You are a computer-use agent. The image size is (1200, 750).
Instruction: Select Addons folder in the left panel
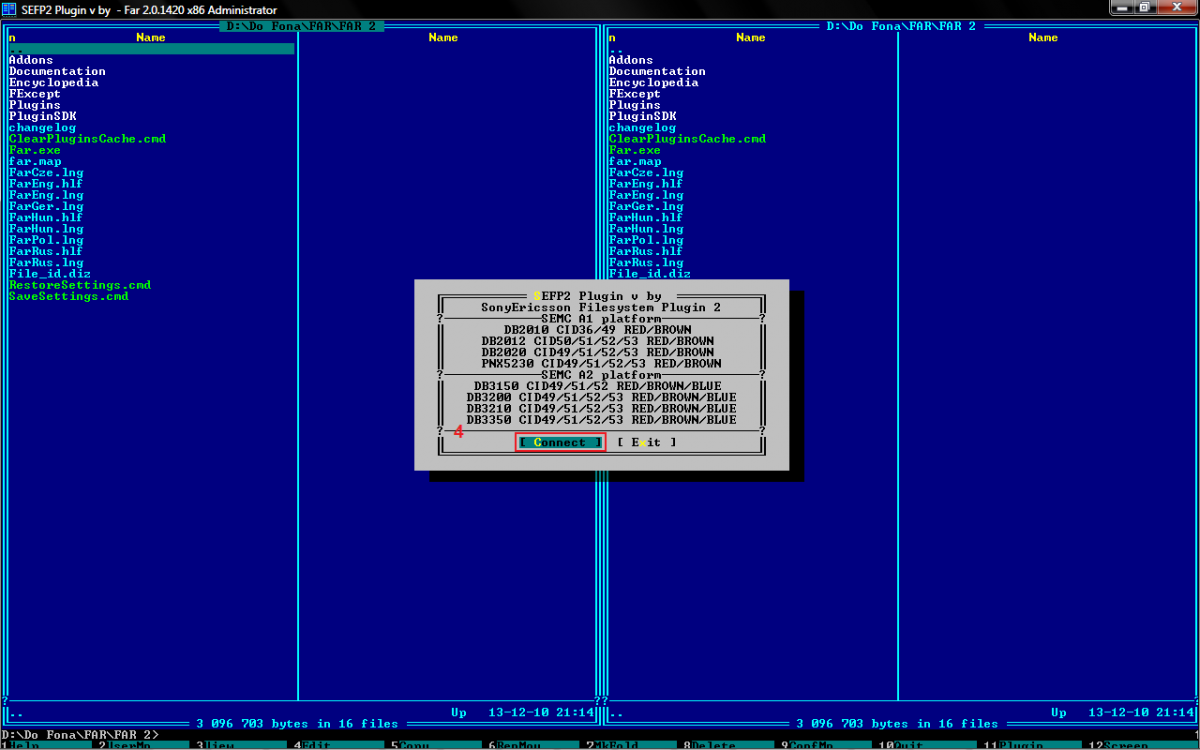click(x=31, y=60)
